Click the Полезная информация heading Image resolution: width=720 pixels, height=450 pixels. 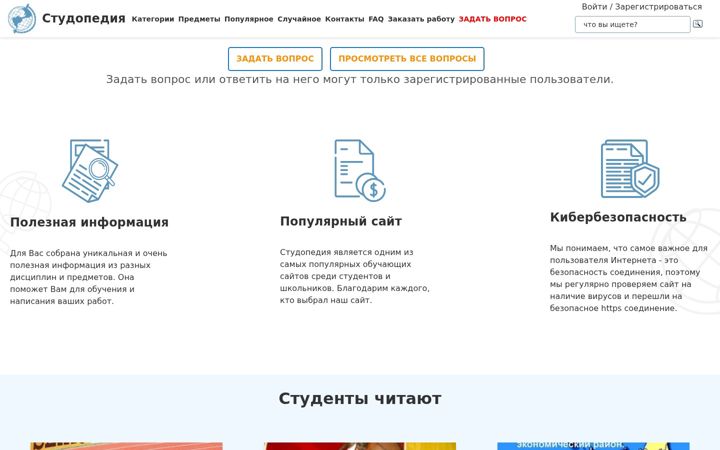[x=90, y=222]
